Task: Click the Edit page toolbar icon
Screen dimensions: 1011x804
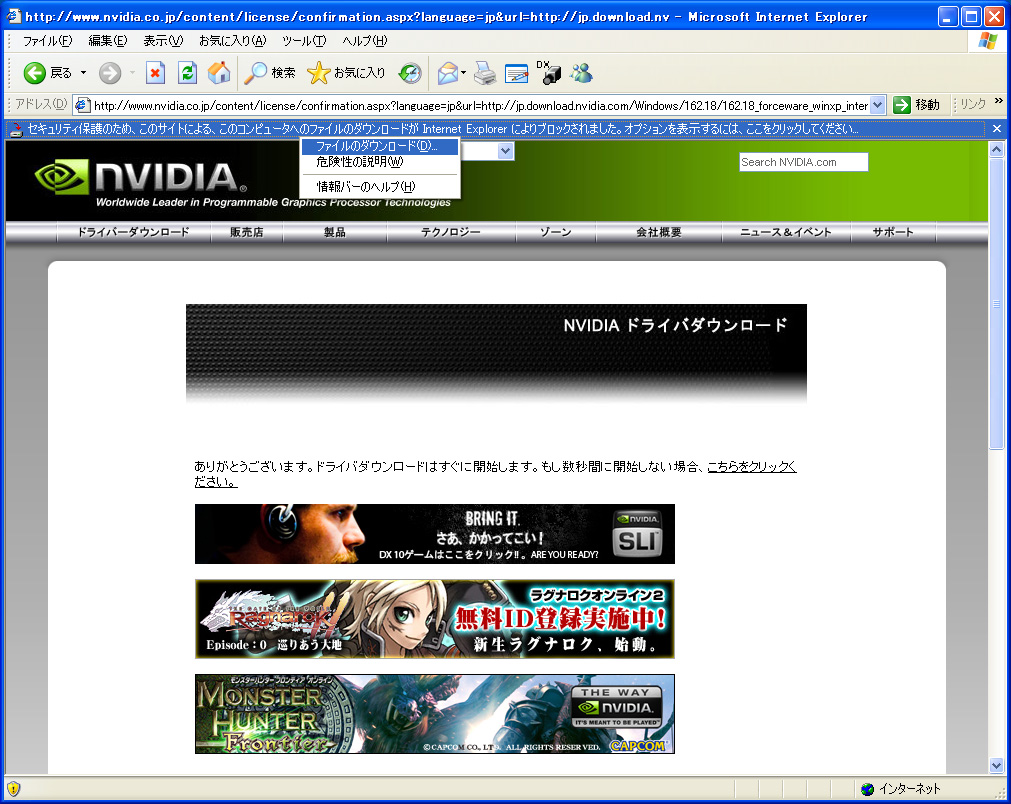Action: coord(516,74)
